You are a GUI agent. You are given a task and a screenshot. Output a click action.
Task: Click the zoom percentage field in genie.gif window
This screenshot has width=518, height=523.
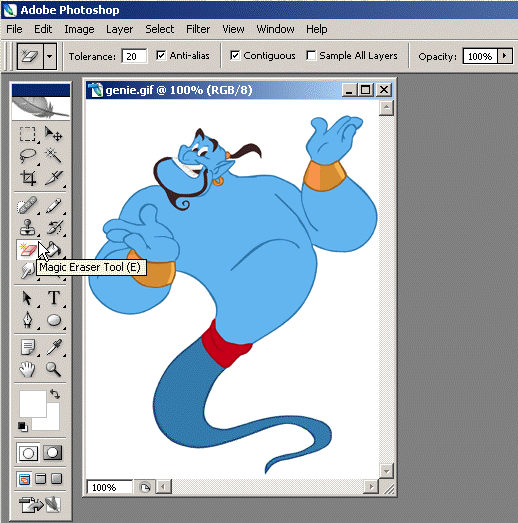pos(109,487)
